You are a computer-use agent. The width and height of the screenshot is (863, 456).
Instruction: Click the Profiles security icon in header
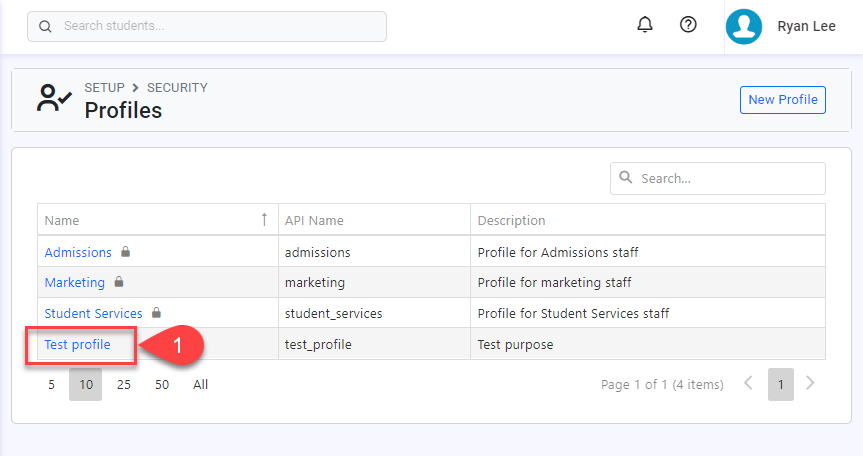52,98
